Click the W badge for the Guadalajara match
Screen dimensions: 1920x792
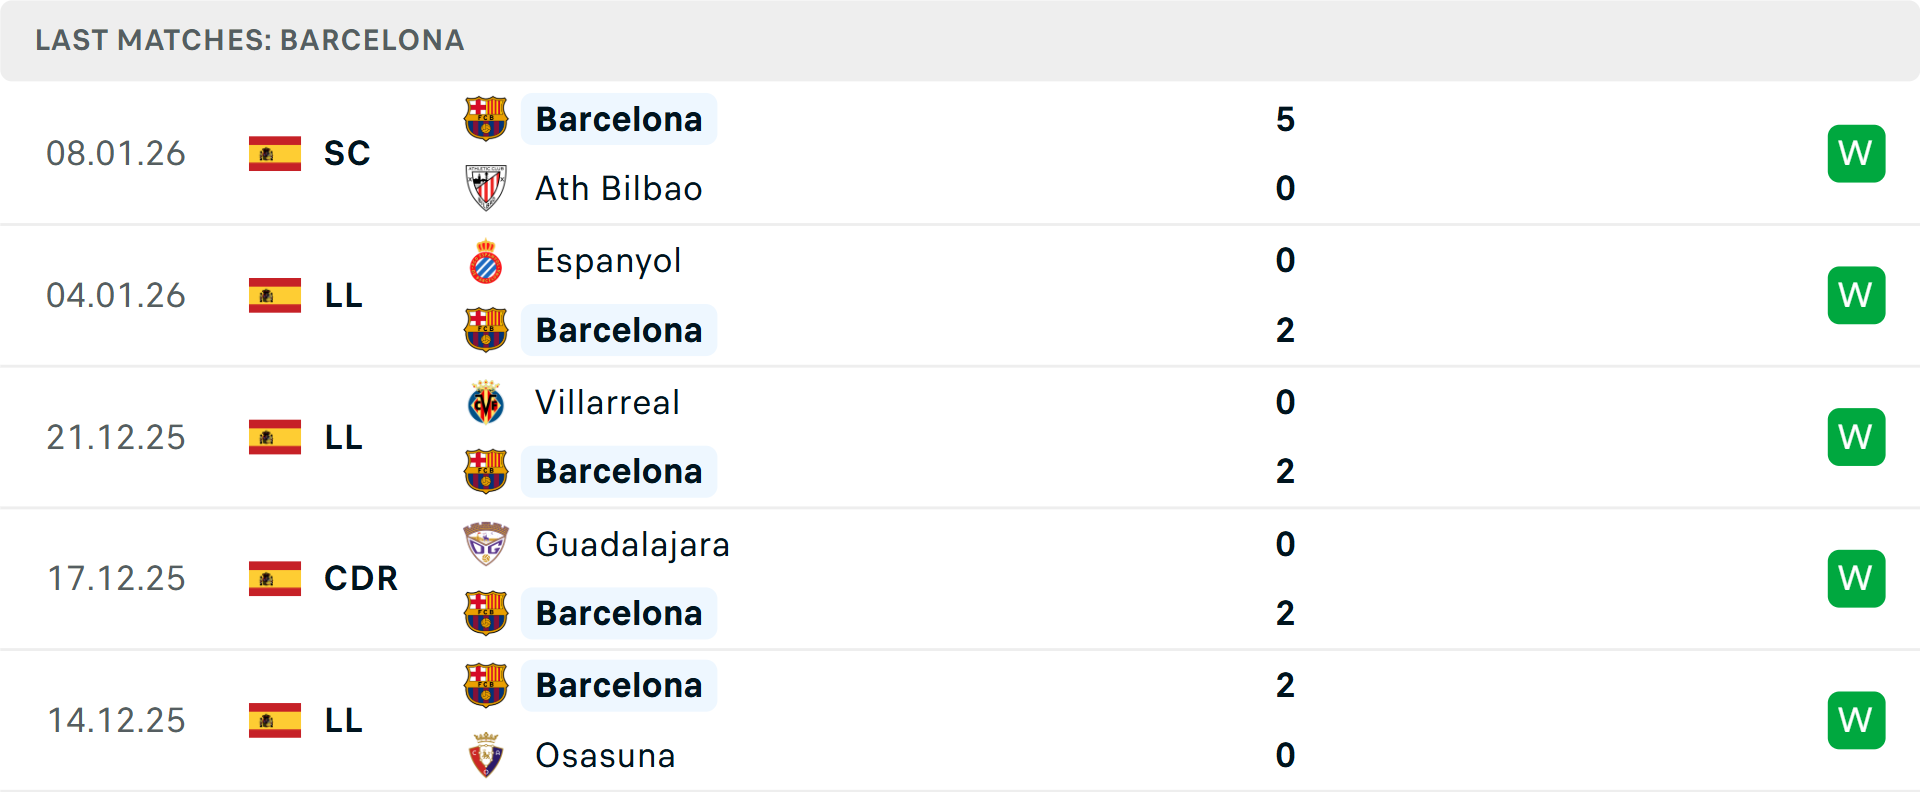[x=1856, y=578]
